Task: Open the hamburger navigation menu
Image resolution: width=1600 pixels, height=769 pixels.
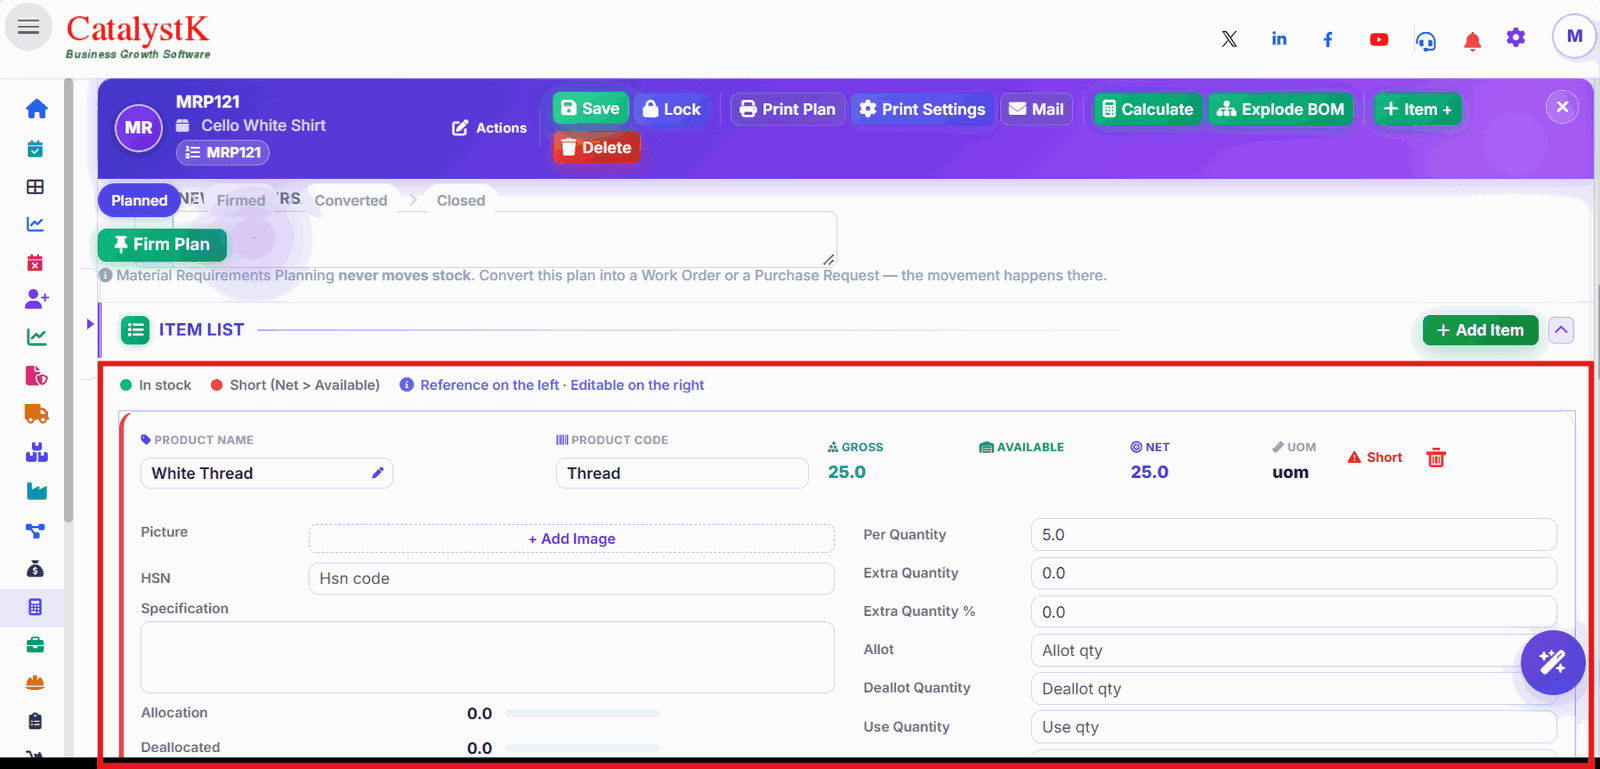Action: tap(28, 27)
